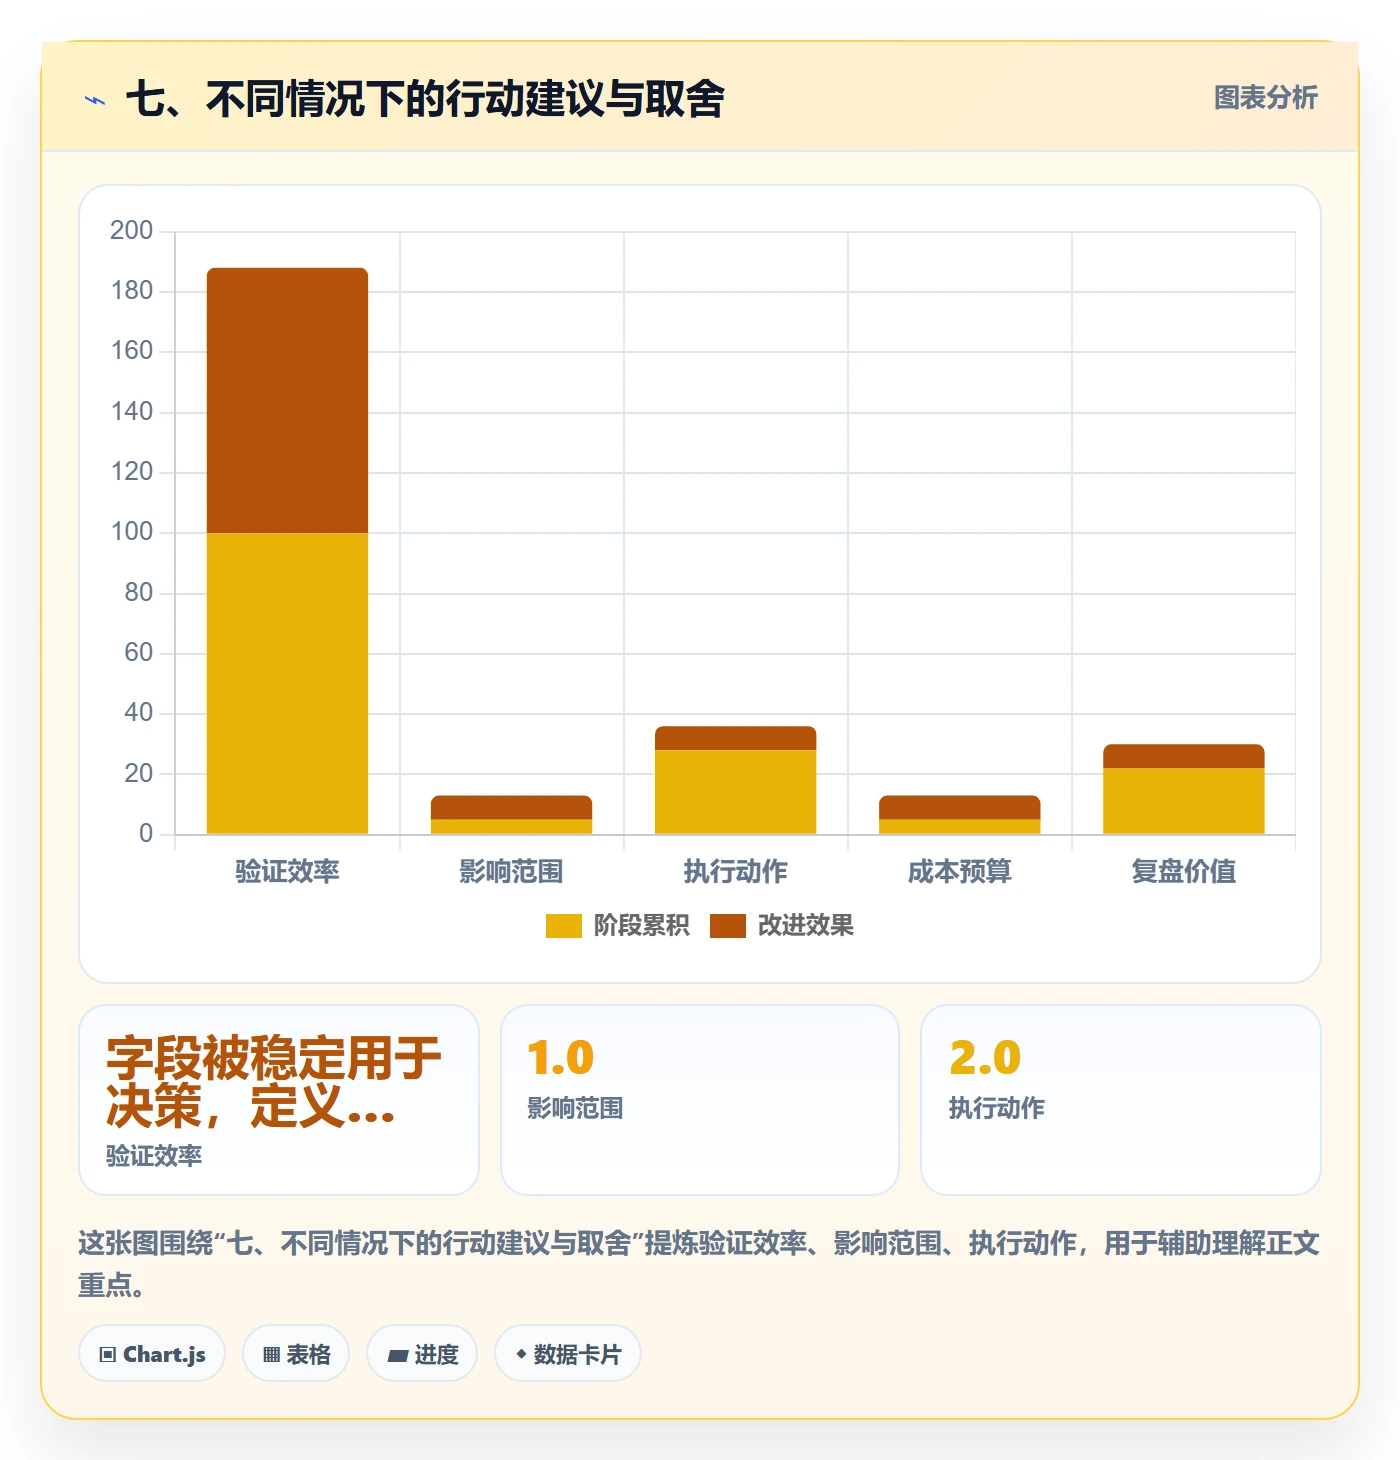Click the yellow segment of the 验证效率 bar
The height and width of the screenshot is (1460, 1400).
(287, 683)
